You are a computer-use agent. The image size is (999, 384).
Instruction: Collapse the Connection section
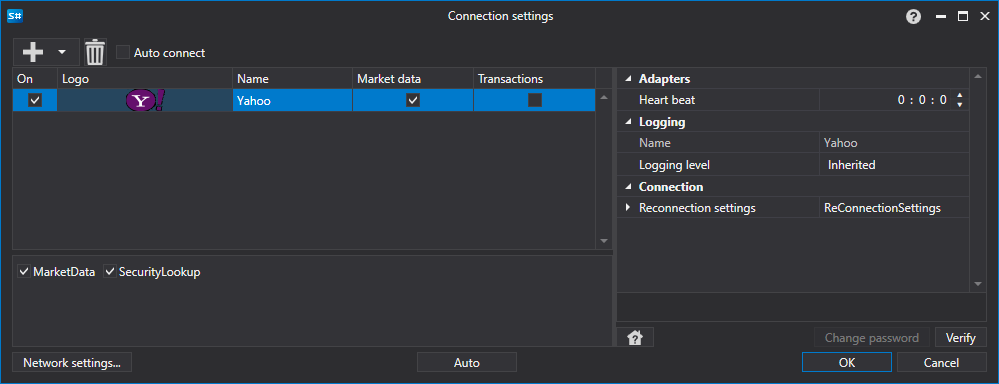tap(629, 187)
